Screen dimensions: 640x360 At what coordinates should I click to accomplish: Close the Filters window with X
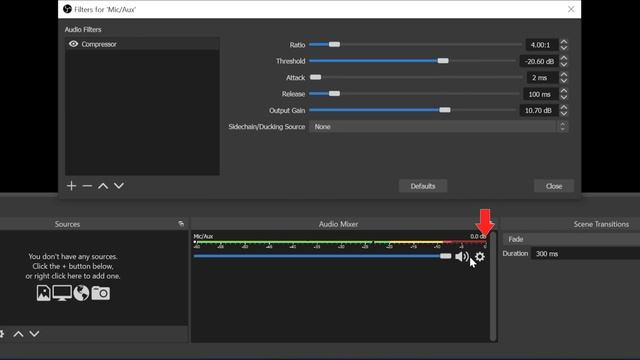click(571, 9)
